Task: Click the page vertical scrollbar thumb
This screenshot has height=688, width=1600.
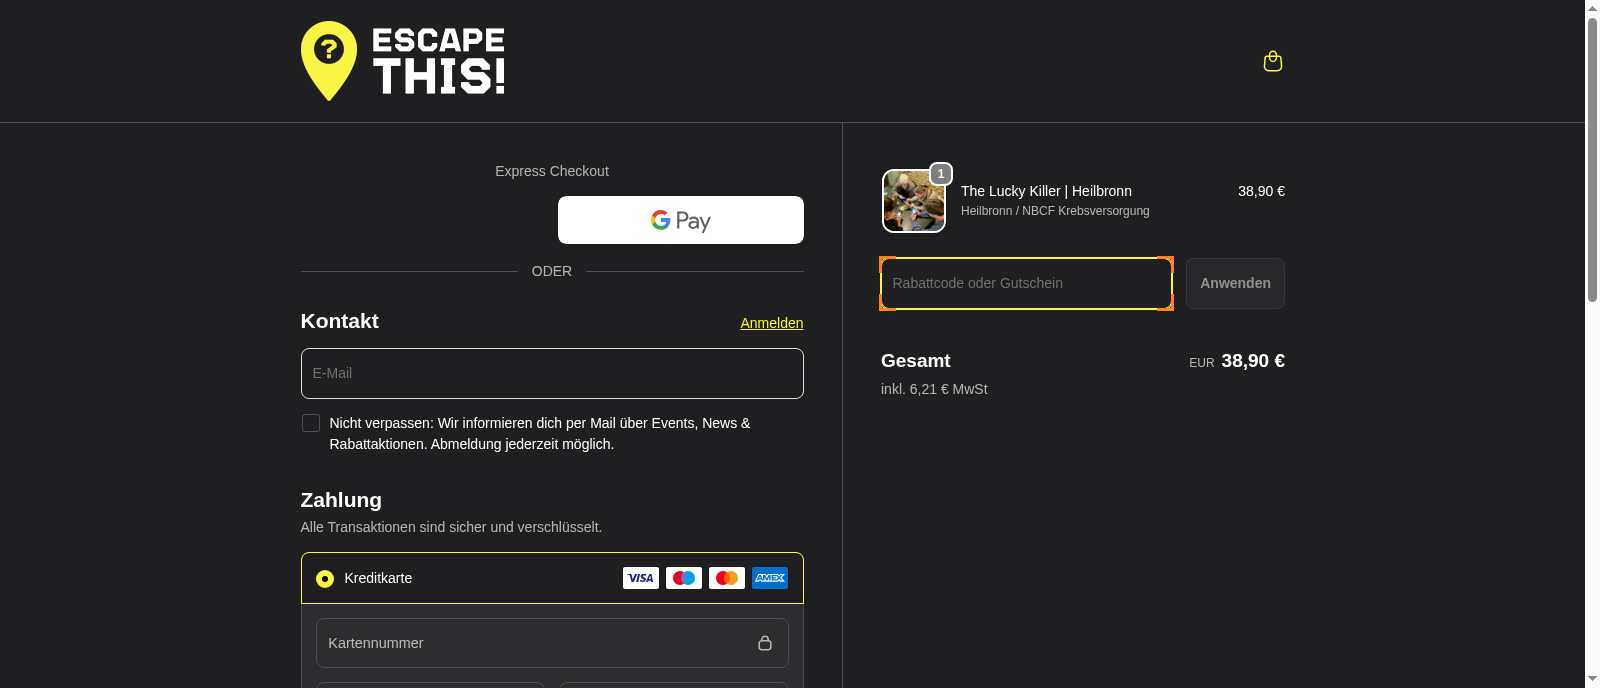Action: pyautogui.click(x=1592, y=160)
